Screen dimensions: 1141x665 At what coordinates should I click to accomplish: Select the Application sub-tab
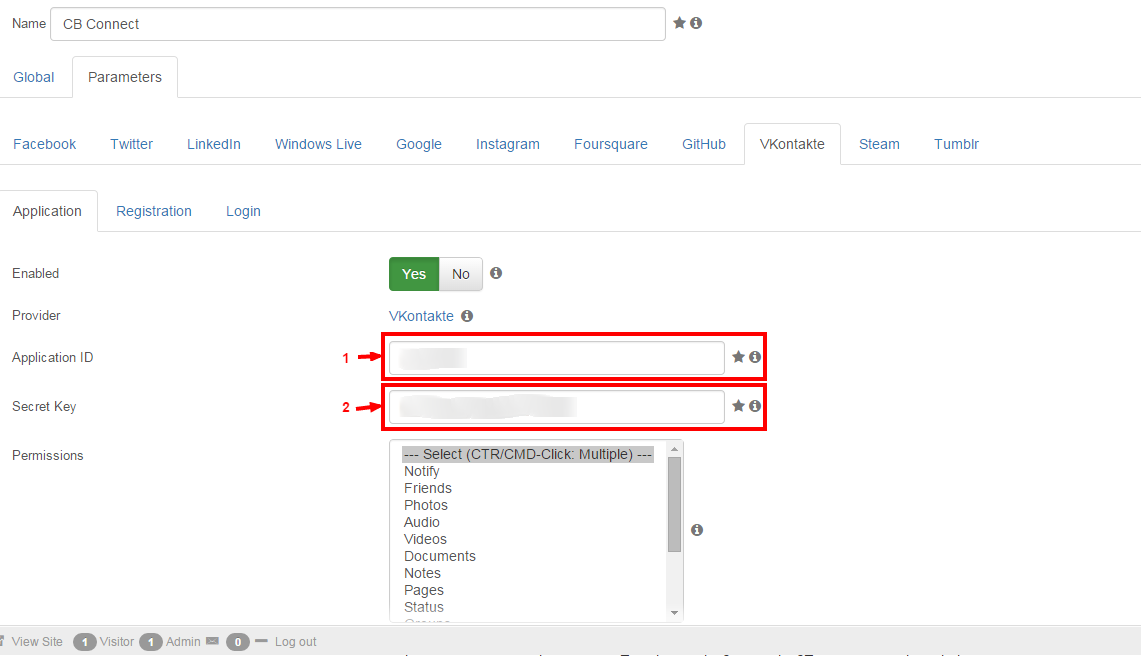pos(47,211)
